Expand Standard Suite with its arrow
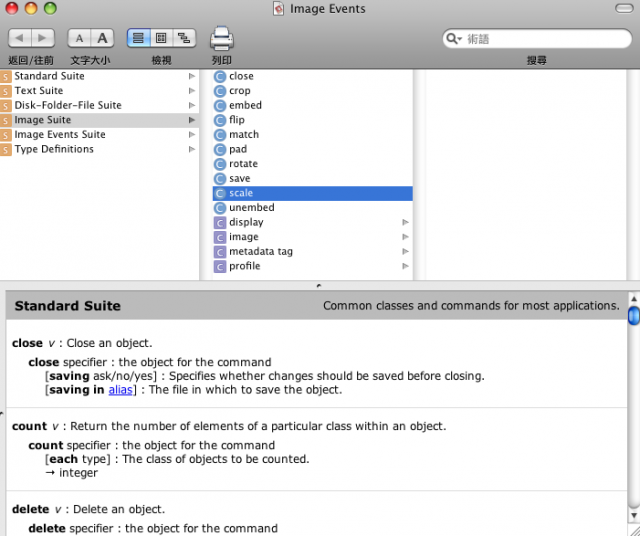640x536 pixels. (191, 76)
